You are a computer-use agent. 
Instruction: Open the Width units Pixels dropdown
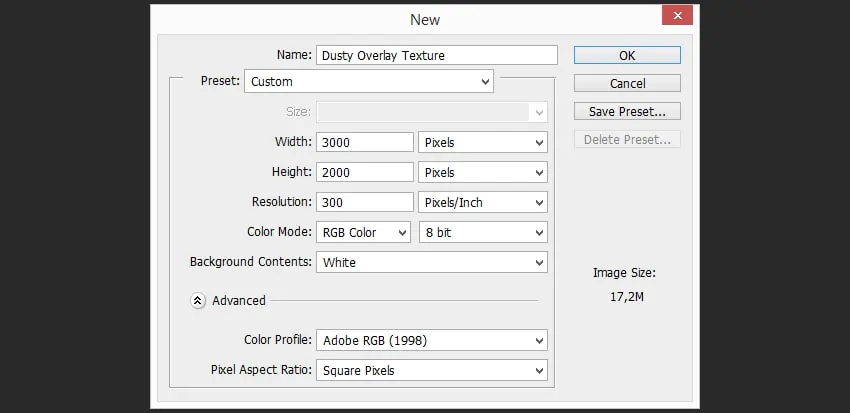coord(483,143)
